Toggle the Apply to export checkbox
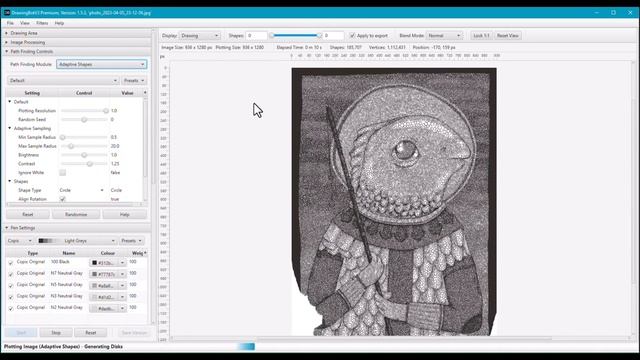The width and height of the screenshot is (640, 360). tap(352, 36)
